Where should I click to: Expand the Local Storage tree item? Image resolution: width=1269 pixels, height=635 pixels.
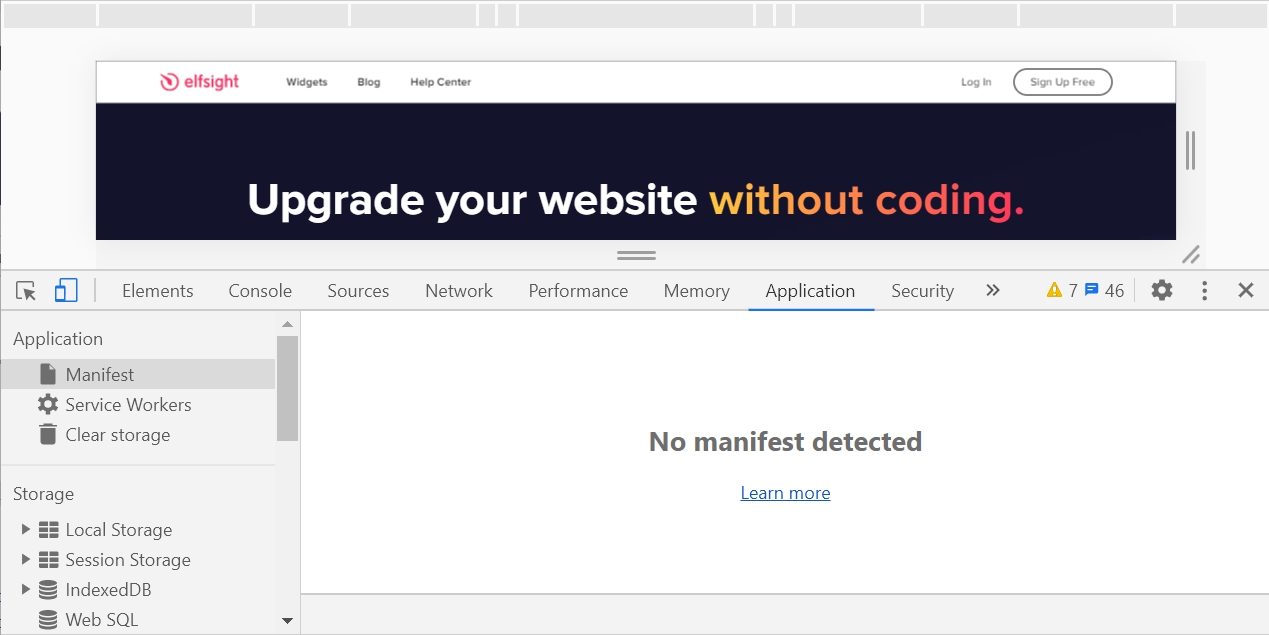(x=24, y=529)
